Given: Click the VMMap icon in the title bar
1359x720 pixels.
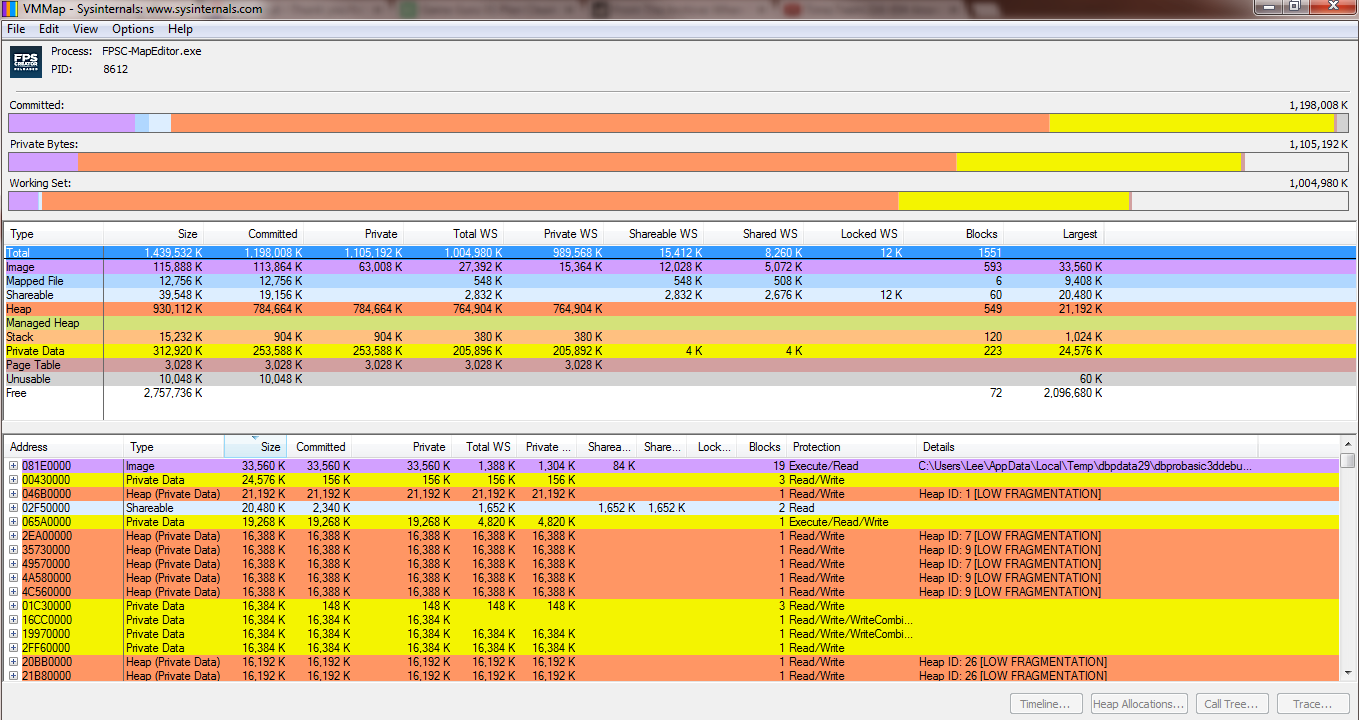Looking at the screenshot, I should [11, 9].
